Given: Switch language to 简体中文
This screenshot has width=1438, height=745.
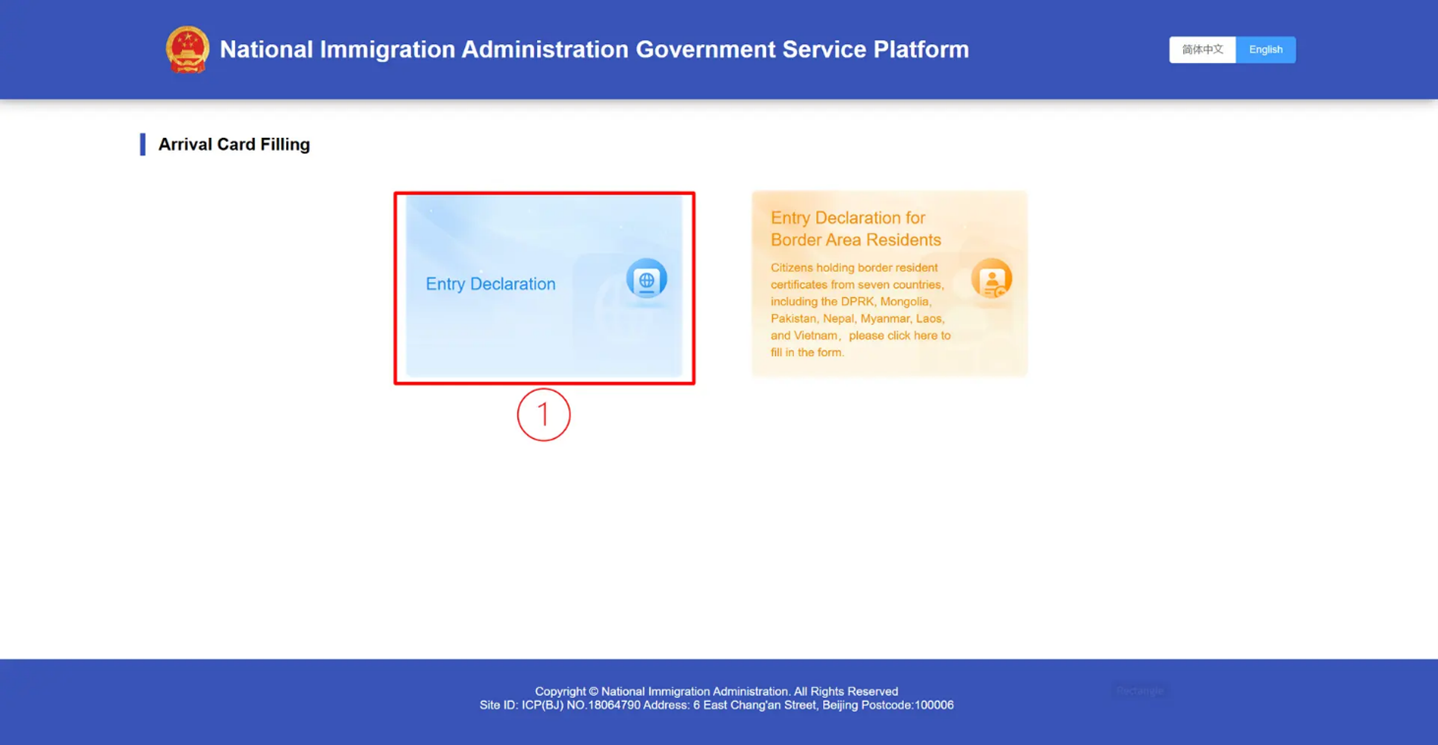Looking at the screenshot, I should tap(1202, 50).
